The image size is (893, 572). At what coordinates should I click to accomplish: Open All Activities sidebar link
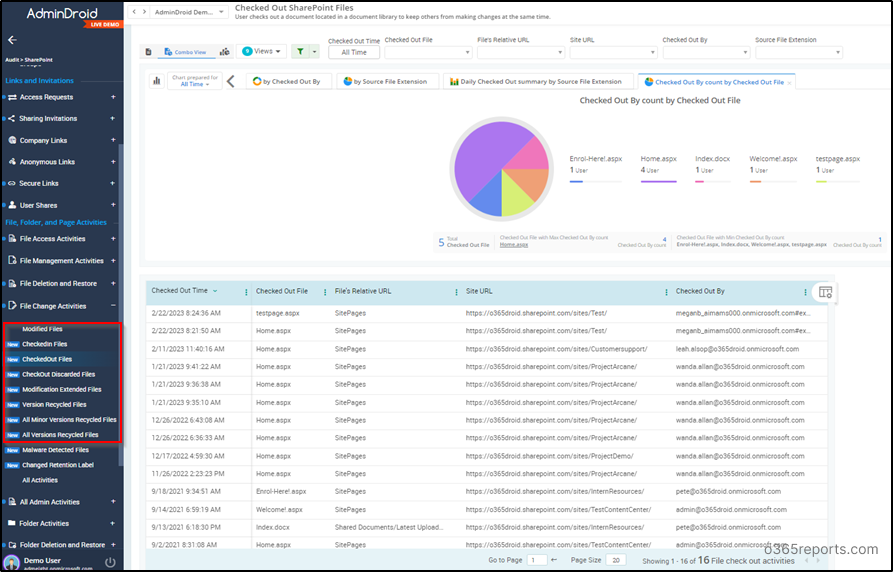pyautogui.click(x=40, y=480)
